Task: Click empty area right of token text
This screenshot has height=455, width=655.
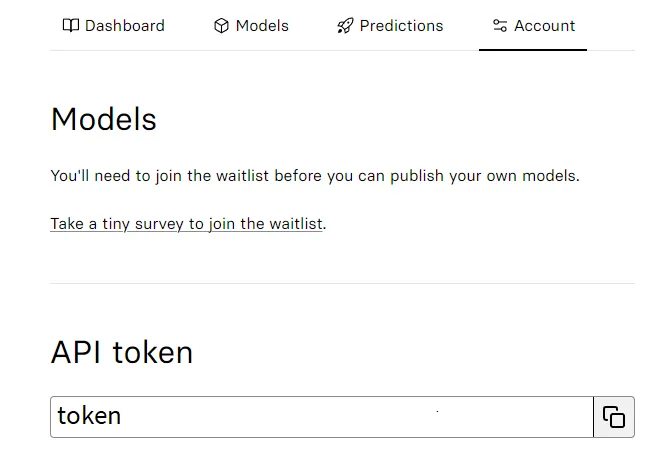Action: (x=355, y=417)
